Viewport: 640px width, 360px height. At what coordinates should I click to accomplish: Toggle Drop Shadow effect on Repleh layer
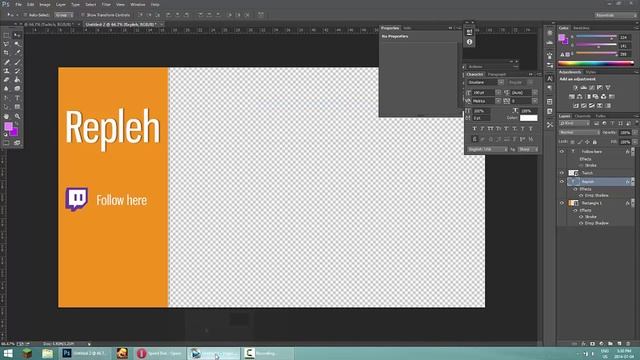[x=581, y=196]
